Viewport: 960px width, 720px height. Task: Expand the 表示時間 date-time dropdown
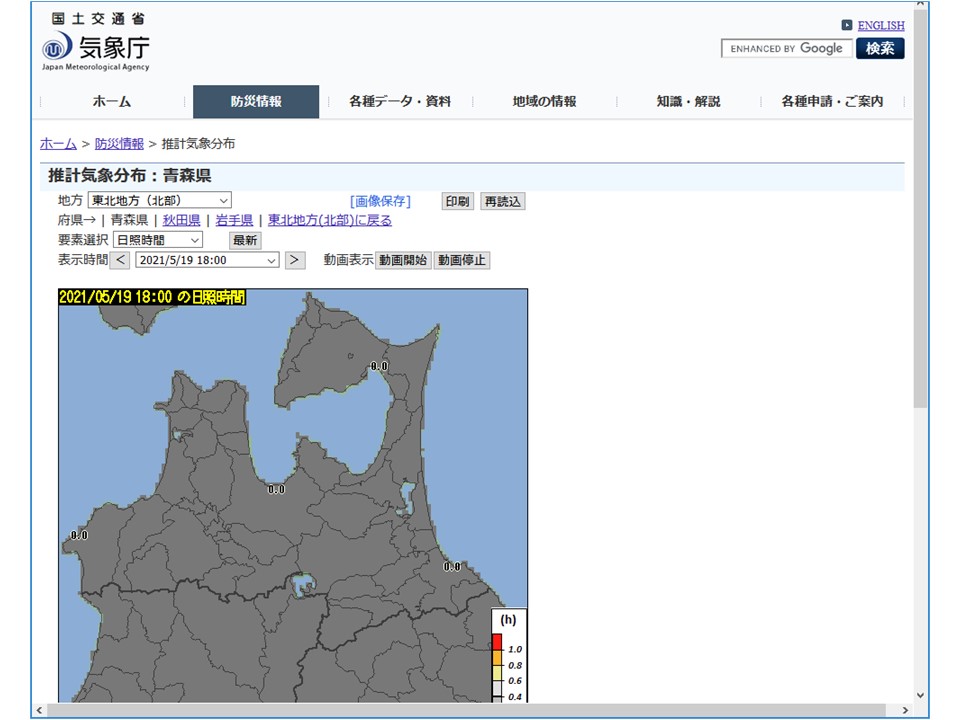(207, 260)
